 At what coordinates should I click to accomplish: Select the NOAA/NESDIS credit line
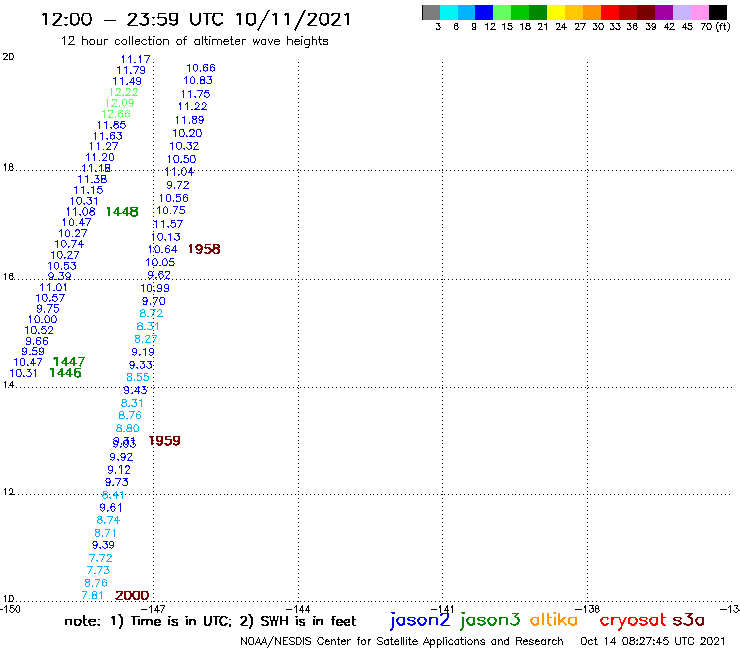[x=402, y=641]
